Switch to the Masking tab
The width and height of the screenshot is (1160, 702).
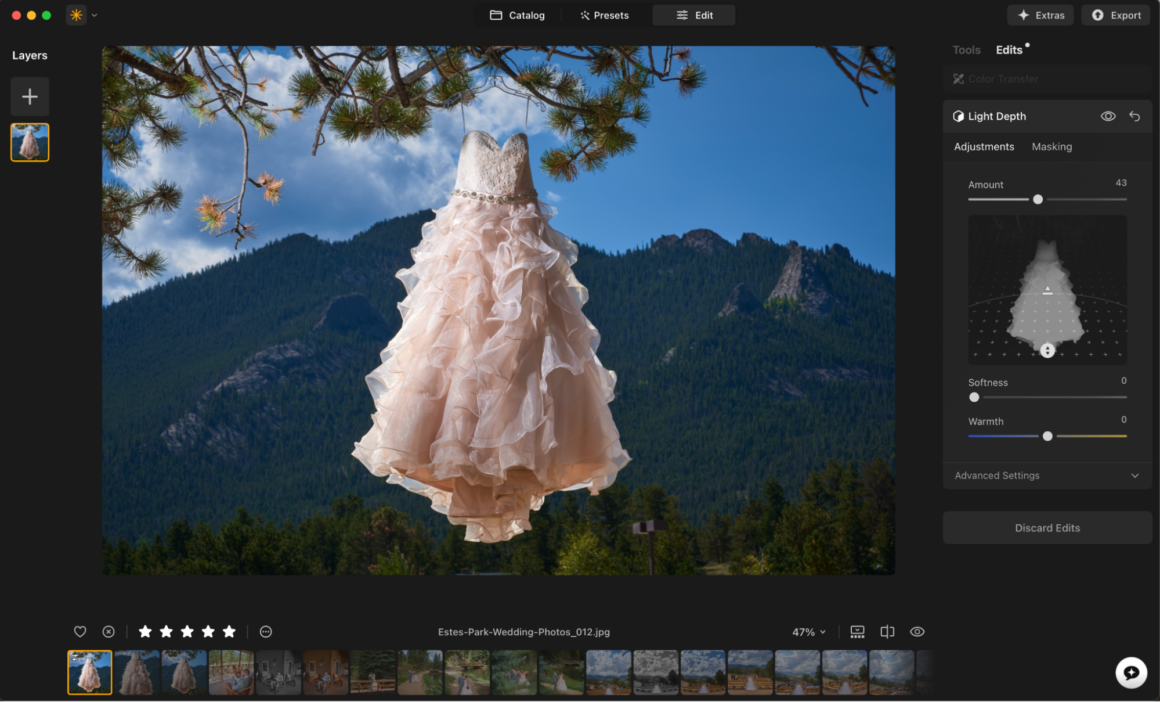[x=1051, y=147]
